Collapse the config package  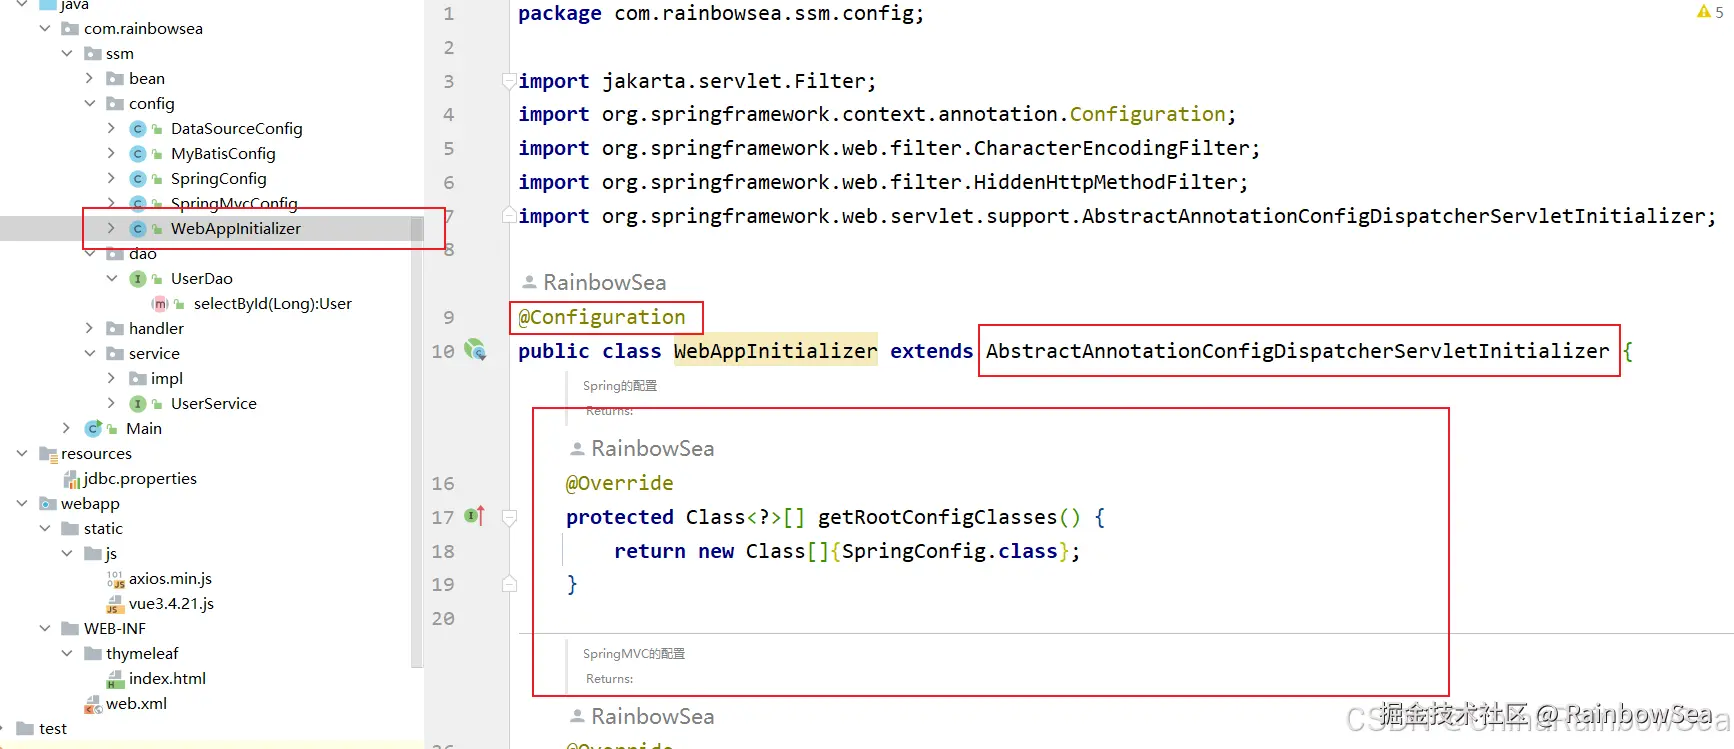click(x=89, y=103)
